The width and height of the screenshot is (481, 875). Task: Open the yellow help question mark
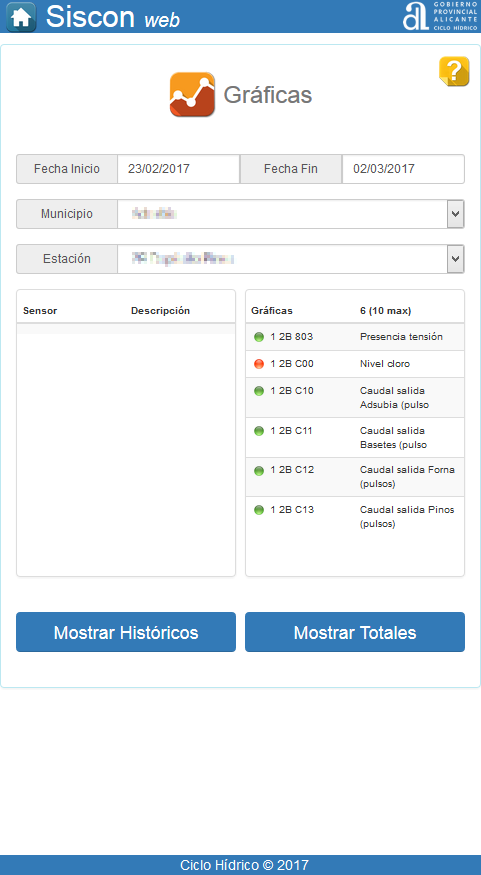tap(454, 71)
